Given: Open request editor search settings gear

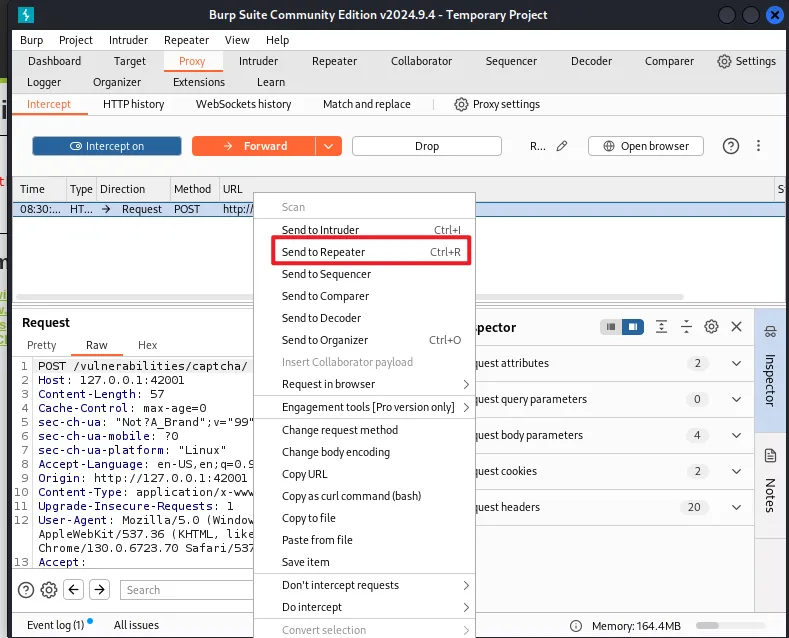Looking at the screenshot, I should pyautogui.click(x=49, y=590).
